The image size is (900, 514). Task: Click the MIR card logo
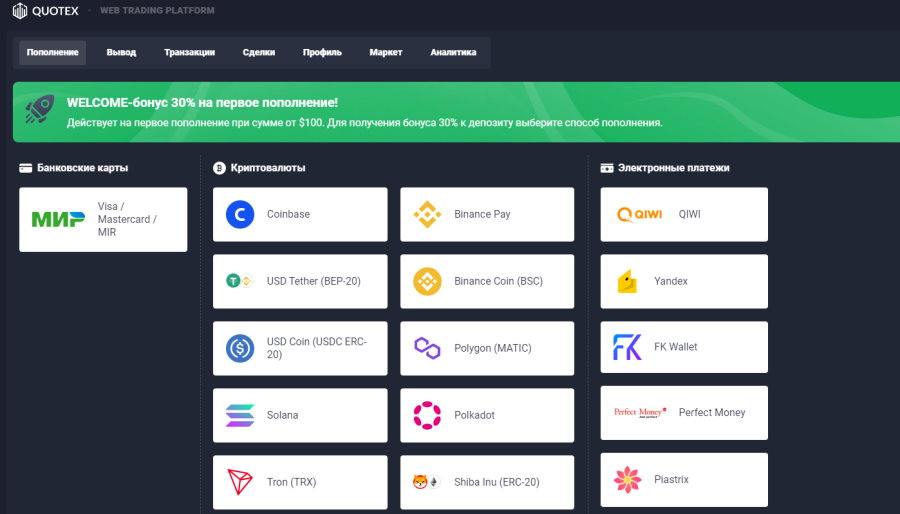(x=58, y=219)
